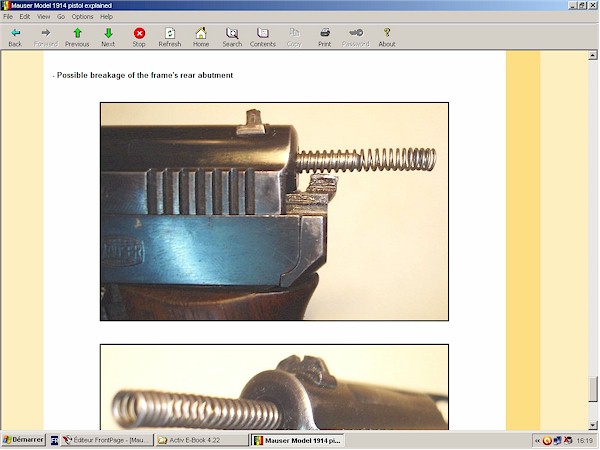
Task: Click the recoil spring close-up photo
Action: coord(274,387)
